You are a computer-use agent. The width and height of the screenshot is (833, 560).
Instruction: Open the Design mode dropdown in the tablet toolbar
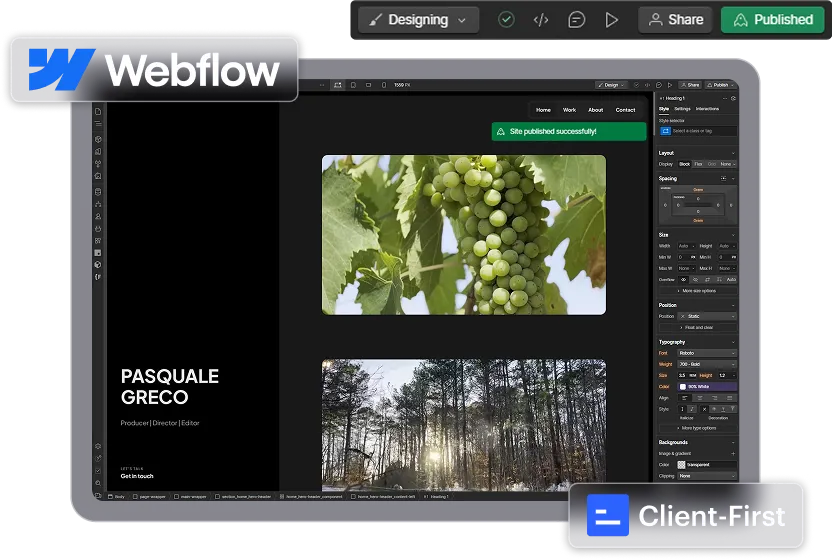tap(611, 85)
